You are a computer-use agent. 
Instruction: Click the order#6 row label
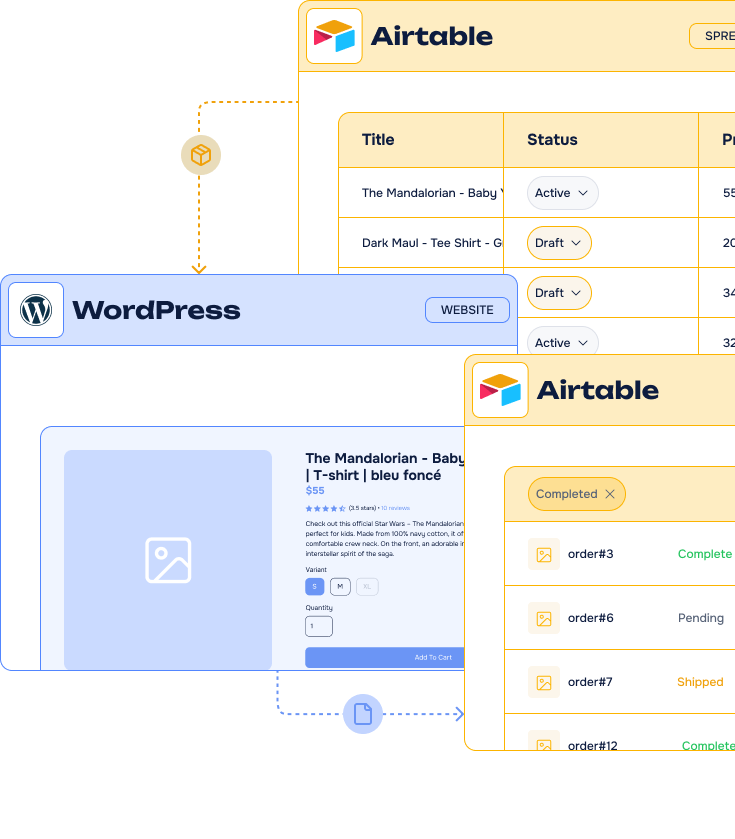coord(591,618)
